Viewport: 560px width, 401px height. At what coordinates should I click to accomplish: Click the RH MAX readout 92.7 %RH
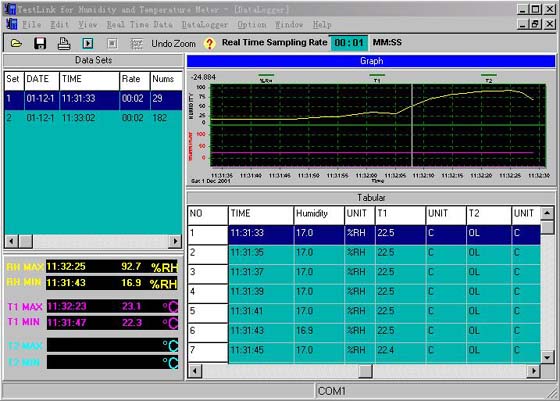tap(112, 267)
